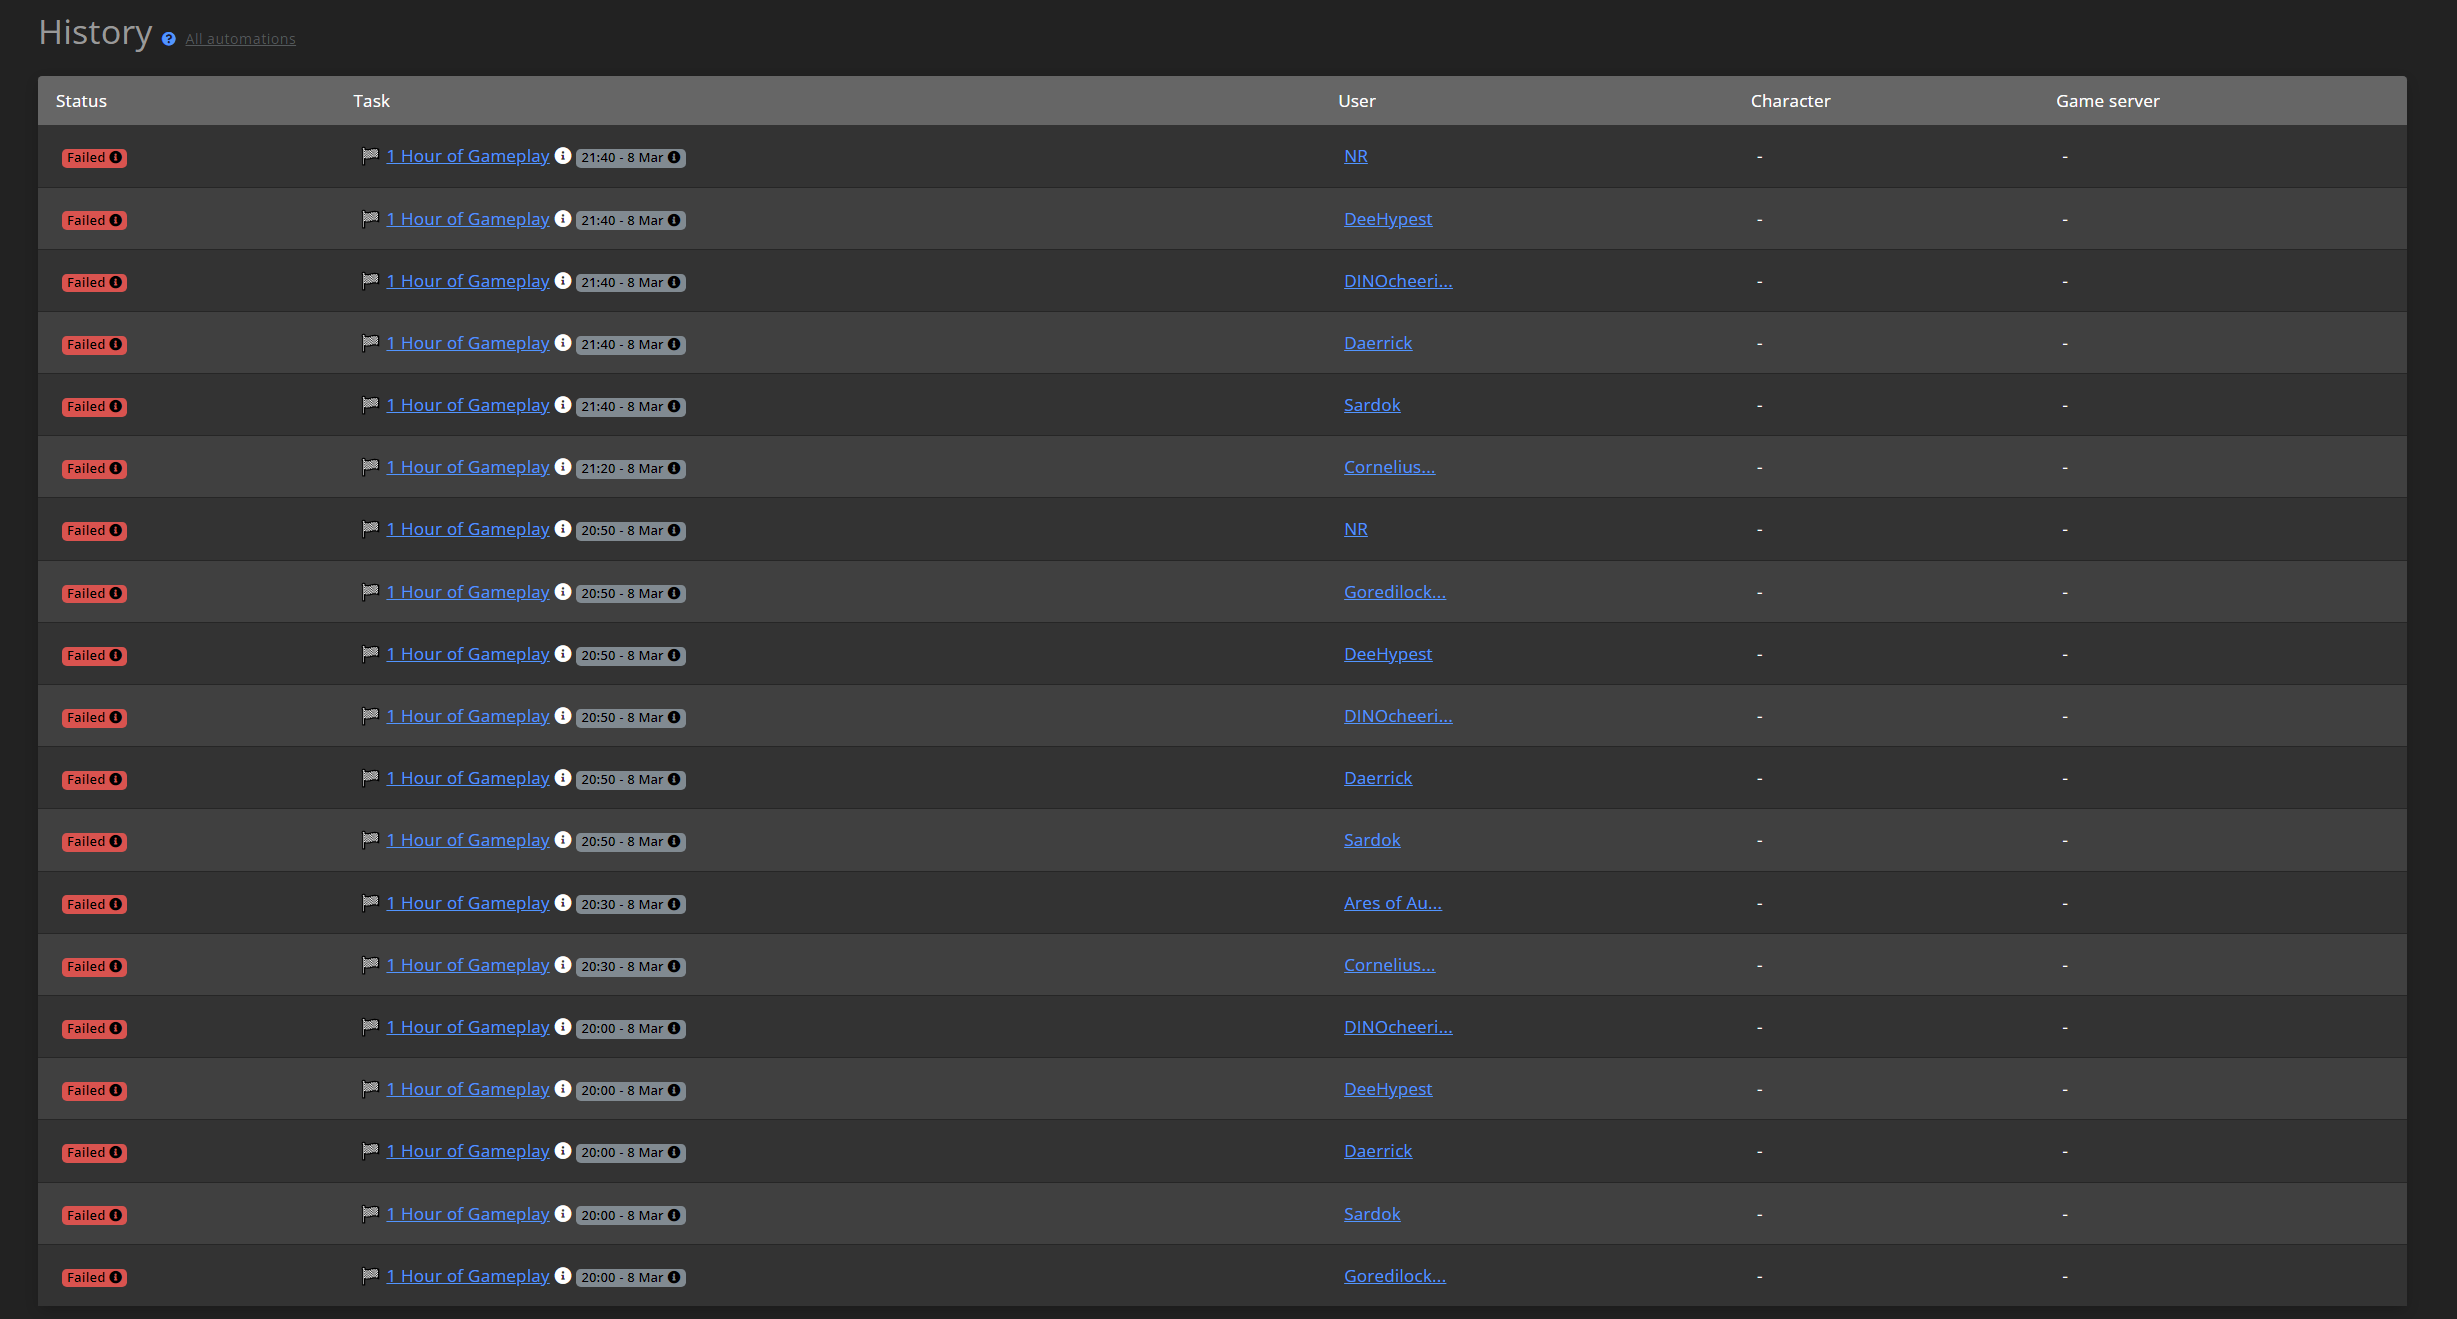
Task: Open the Cornelius user link
Action: coord(1389,466)
